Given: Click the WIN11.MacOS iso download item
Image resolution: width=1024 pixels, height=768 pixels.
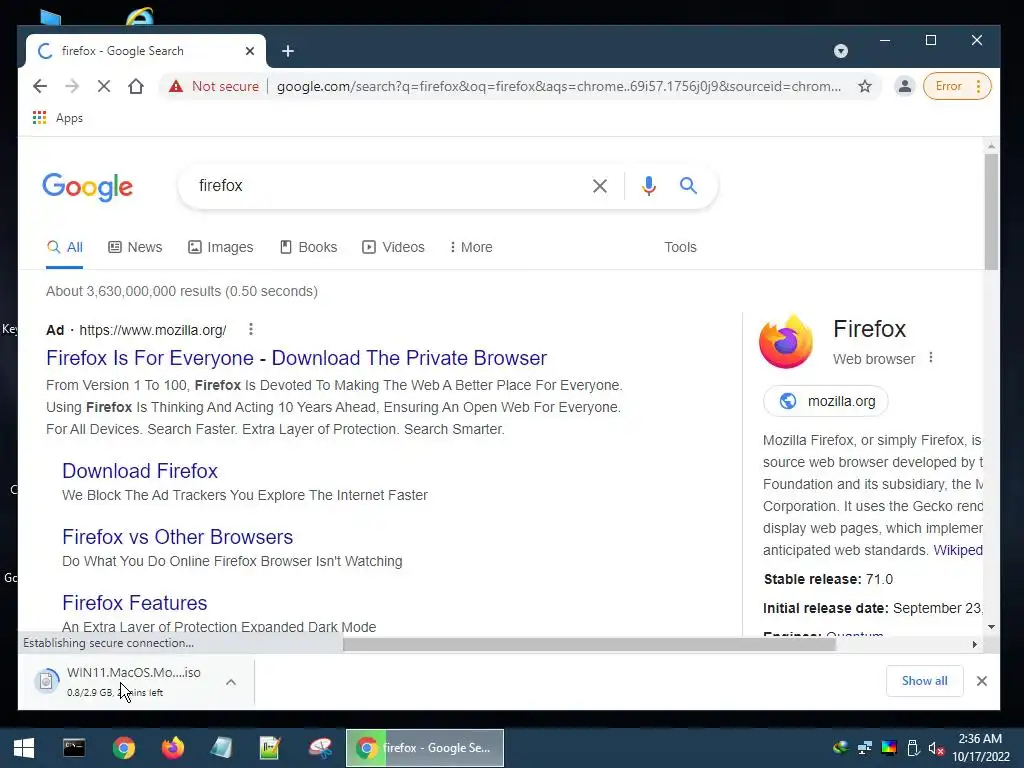Looking at the screenshot, I should click(x=118, y=681).
